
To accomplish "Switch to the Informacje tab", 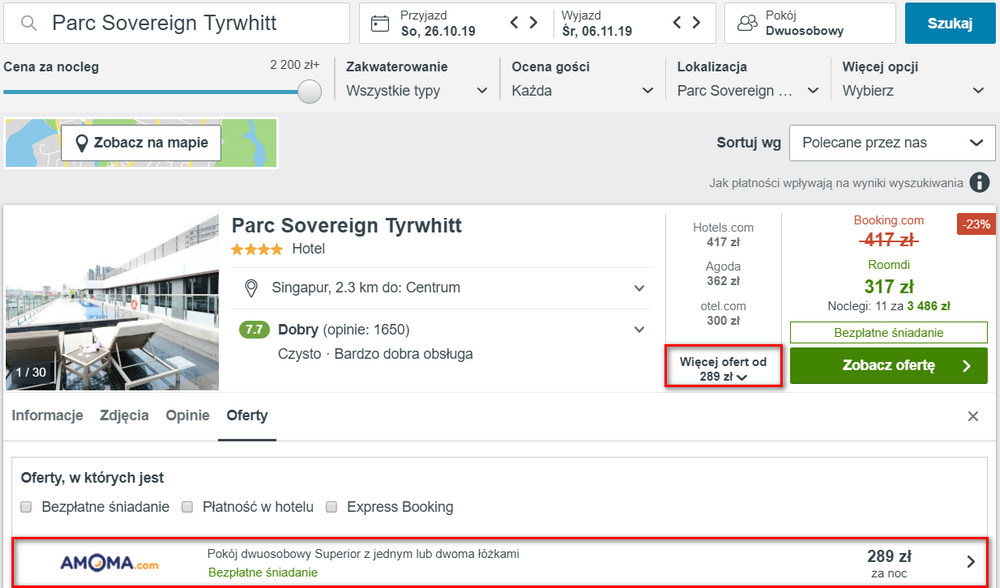I will coord(47,416).
